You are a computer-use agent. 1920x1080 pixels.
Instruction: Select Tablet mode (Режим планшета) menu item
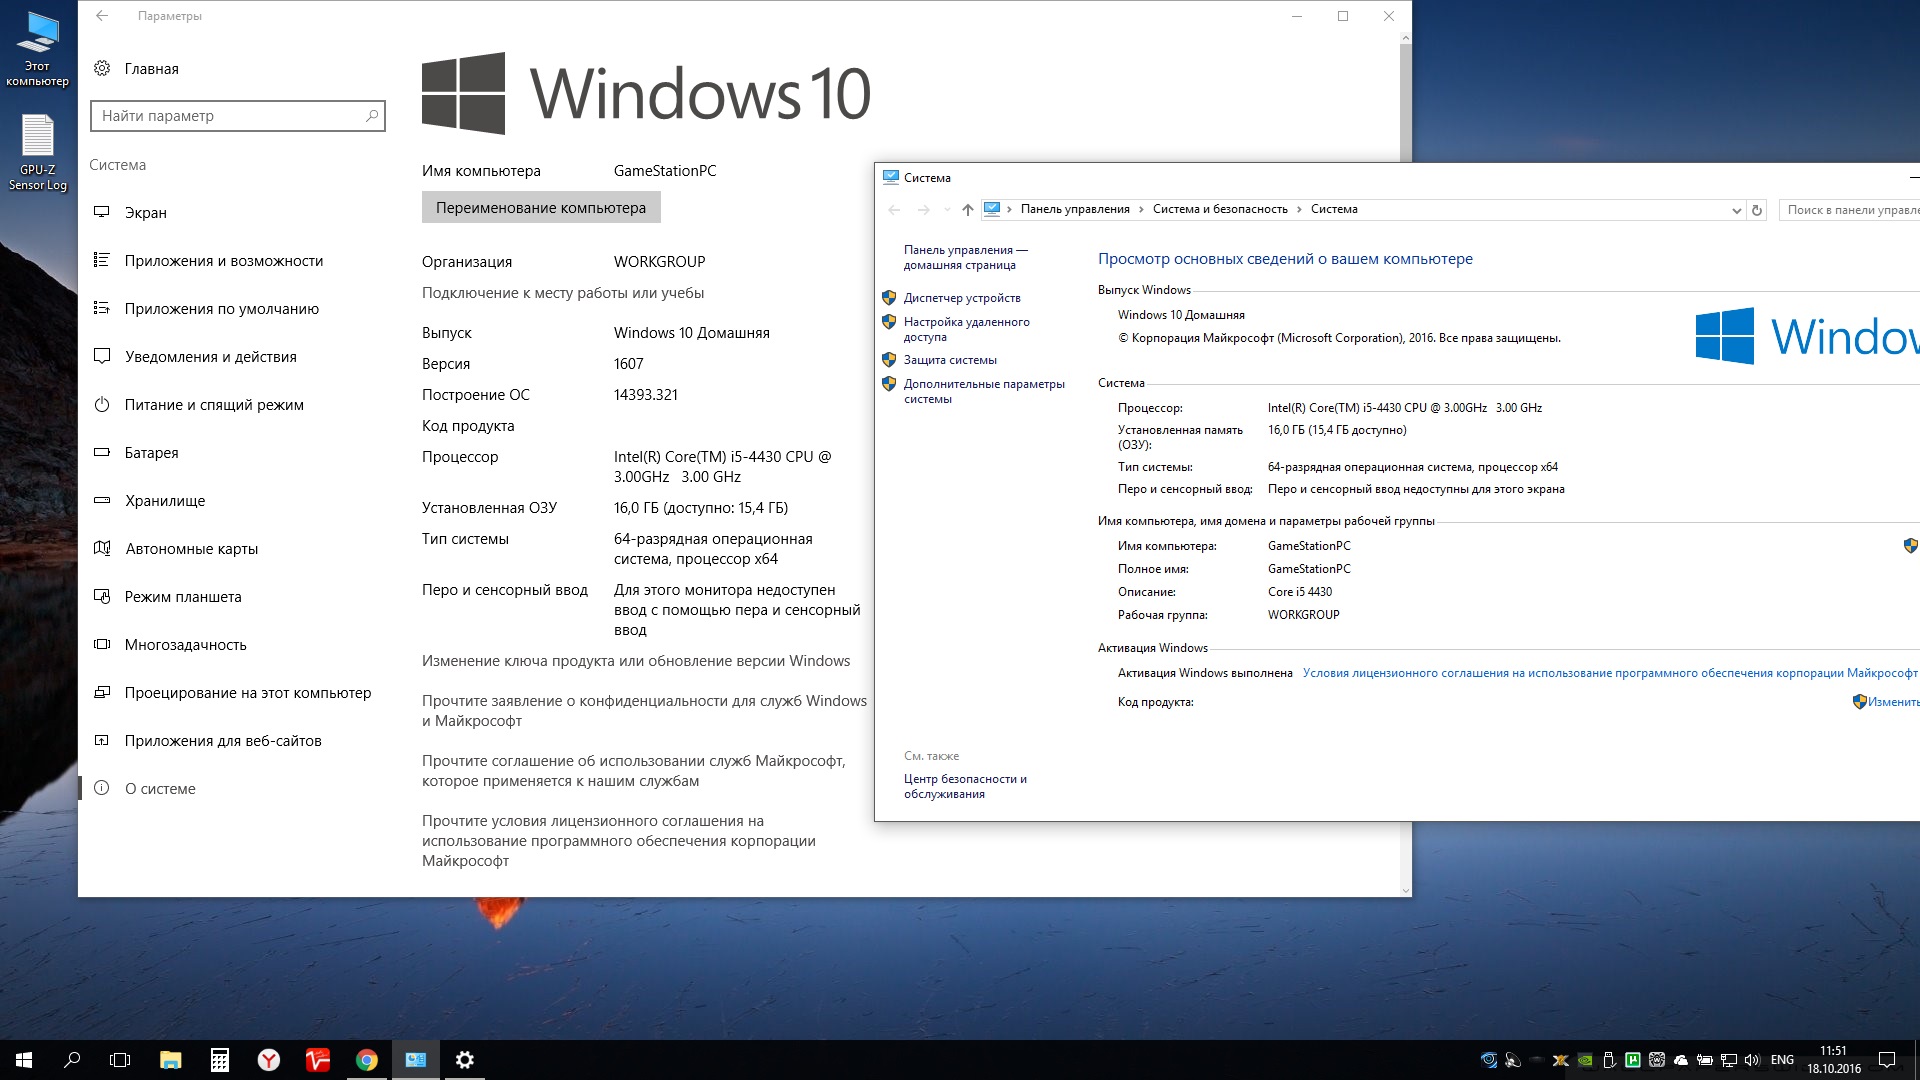[x=182, y=597]
